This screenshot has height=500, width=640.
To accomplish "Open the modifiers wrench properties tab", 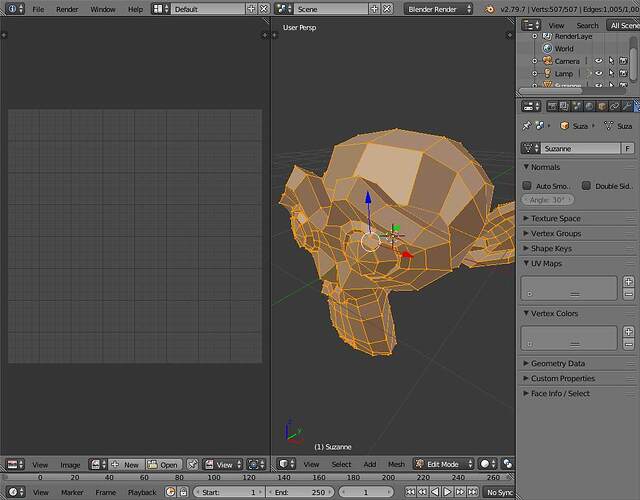I will click(627, 107).
